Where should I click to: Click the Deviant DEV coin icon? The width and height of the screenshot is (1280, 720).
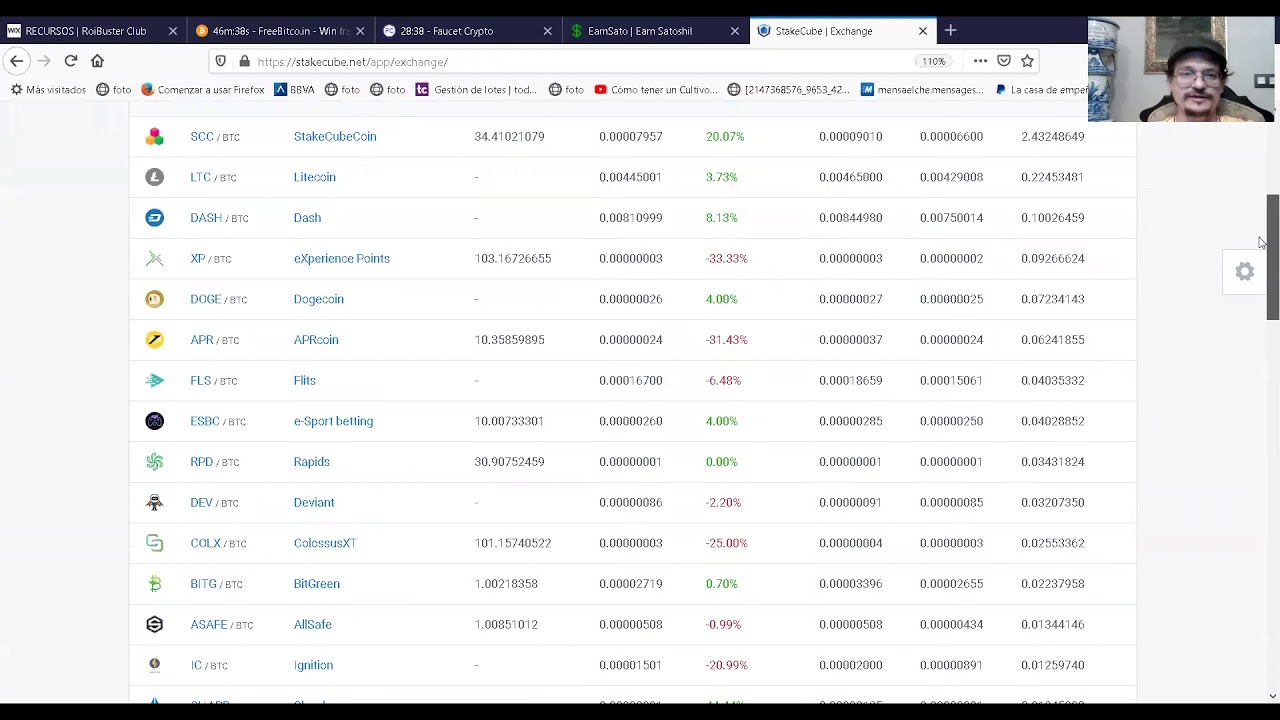[x=154, y=502]
